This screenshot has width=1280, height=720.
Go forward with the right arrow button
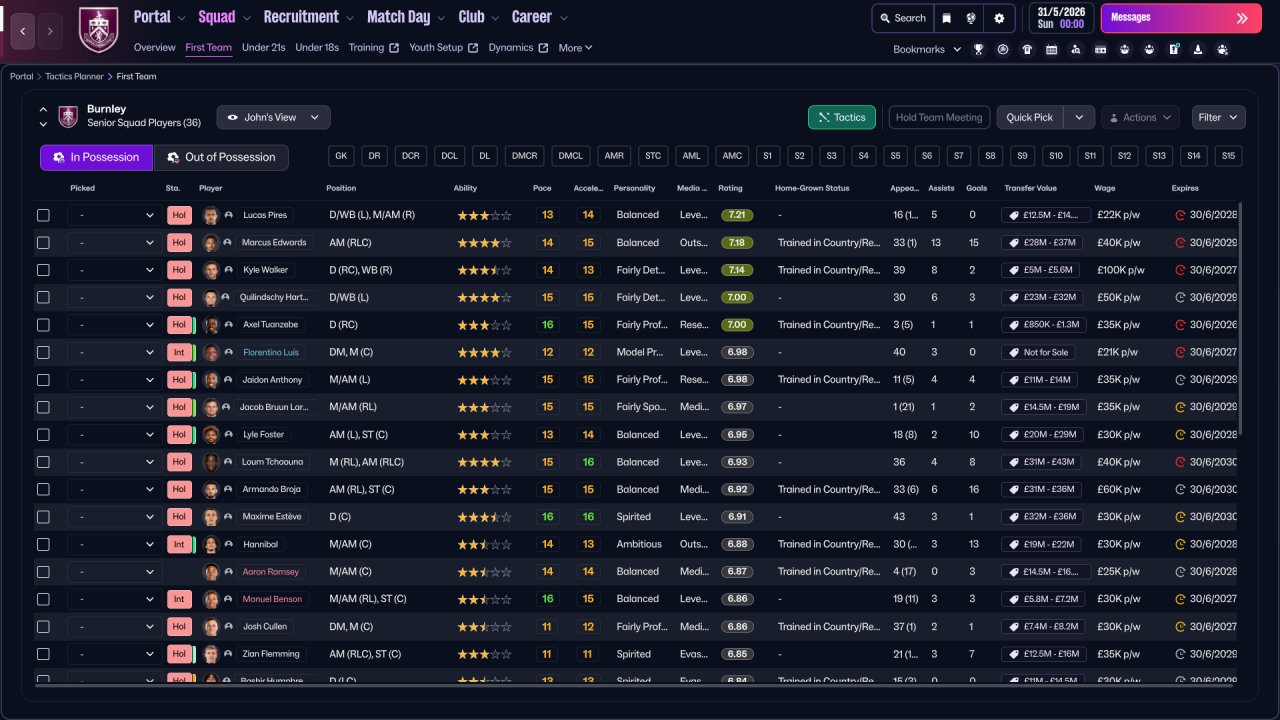(x=51, y=31)
